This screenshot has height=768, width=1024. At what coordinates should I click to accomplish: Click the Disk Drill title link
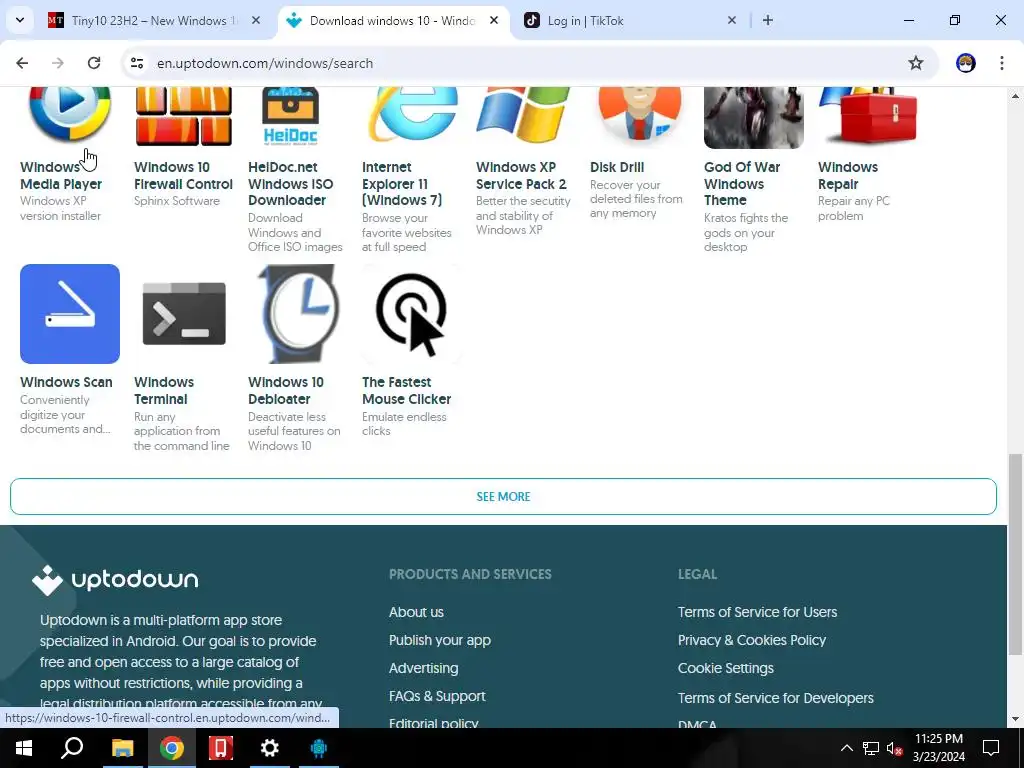click(x=616, y=167)
